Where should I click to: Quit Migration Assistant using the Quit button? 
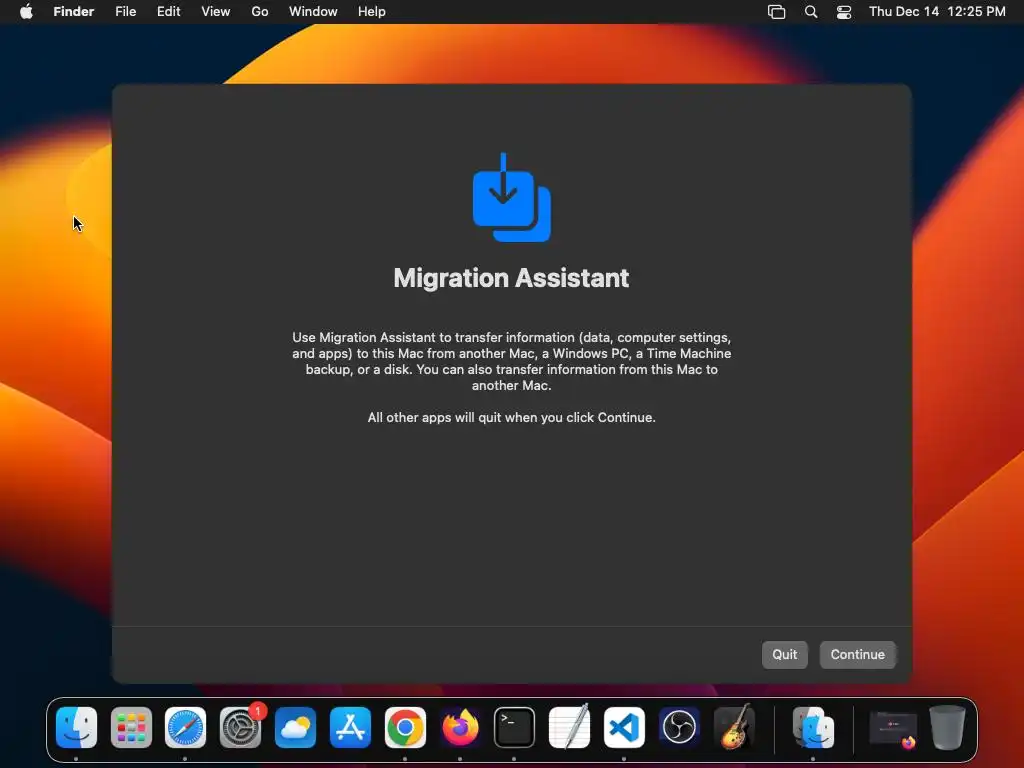(784, 654)
